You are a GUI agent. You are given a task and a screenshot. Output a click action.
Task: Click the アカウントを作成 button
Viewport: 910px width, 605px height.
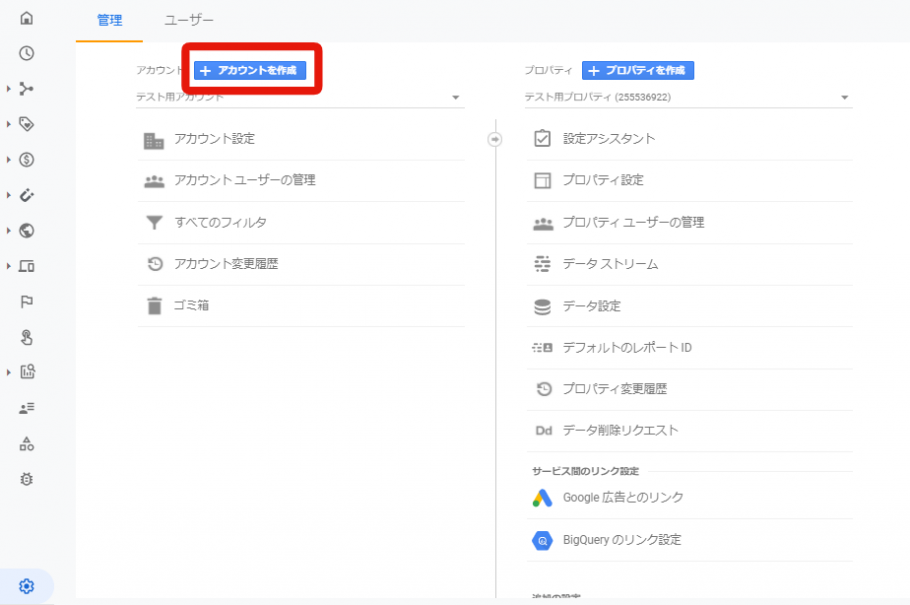click(250, 70)
